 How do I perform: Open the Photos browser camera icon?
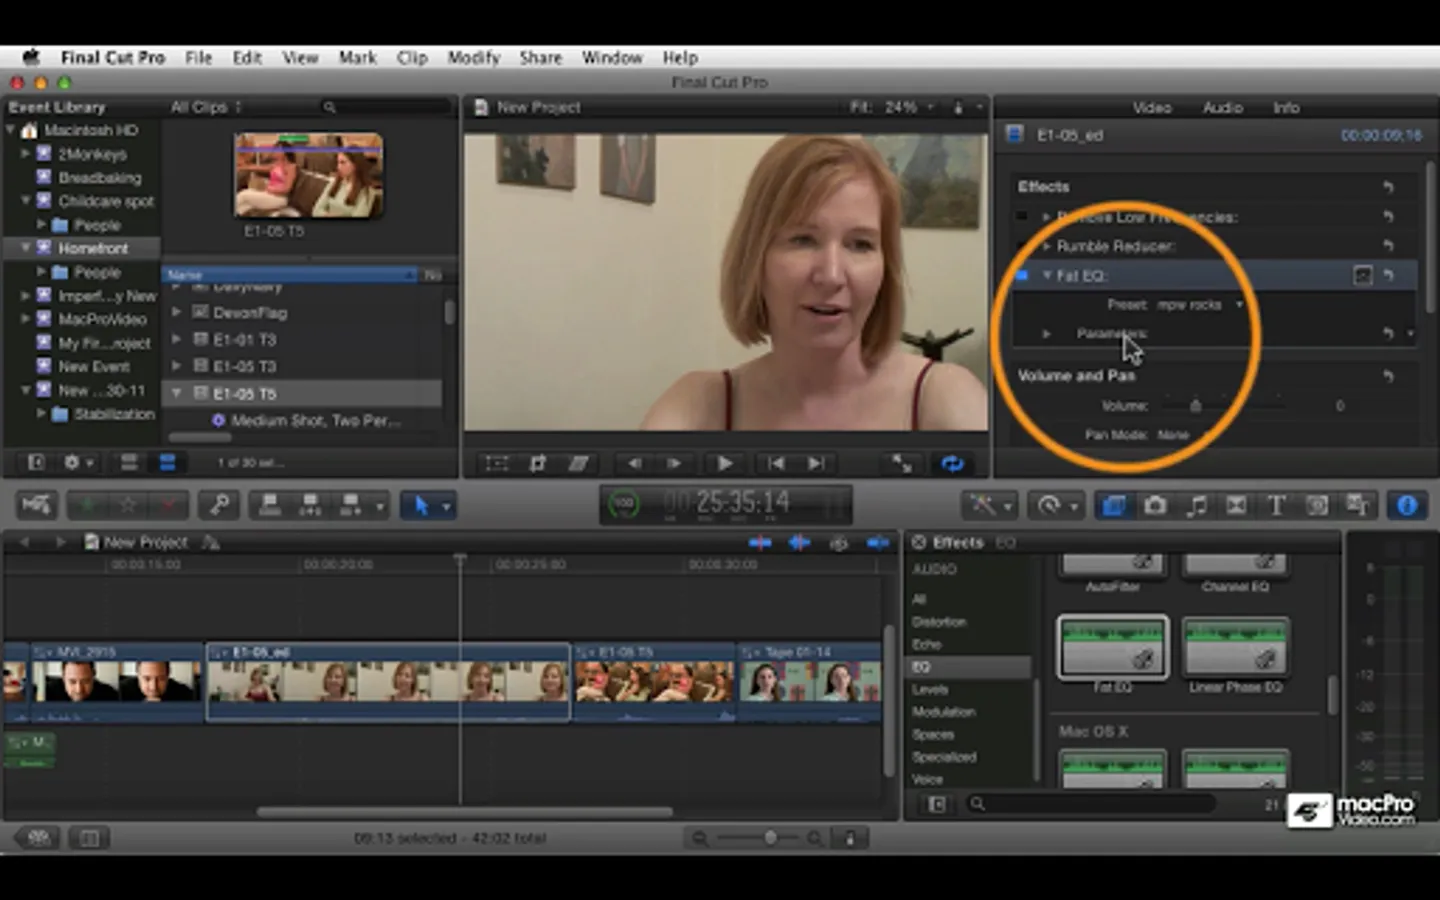[x=1155, y=506]
